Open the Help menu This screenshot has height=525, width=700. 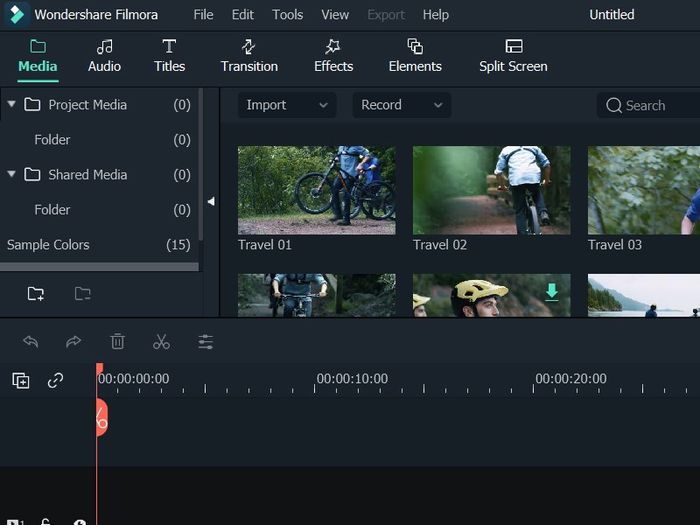point(436,15)
